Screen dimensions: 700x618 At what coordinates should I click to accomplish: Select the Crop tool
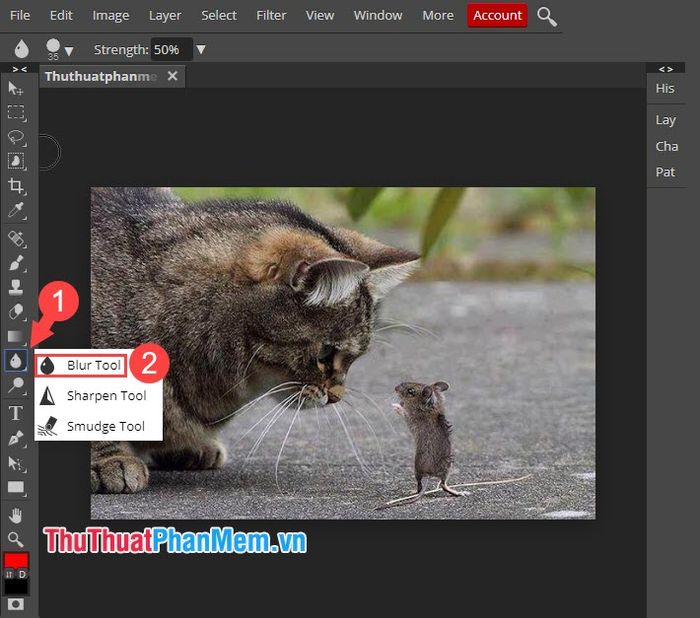pos(16,185)
